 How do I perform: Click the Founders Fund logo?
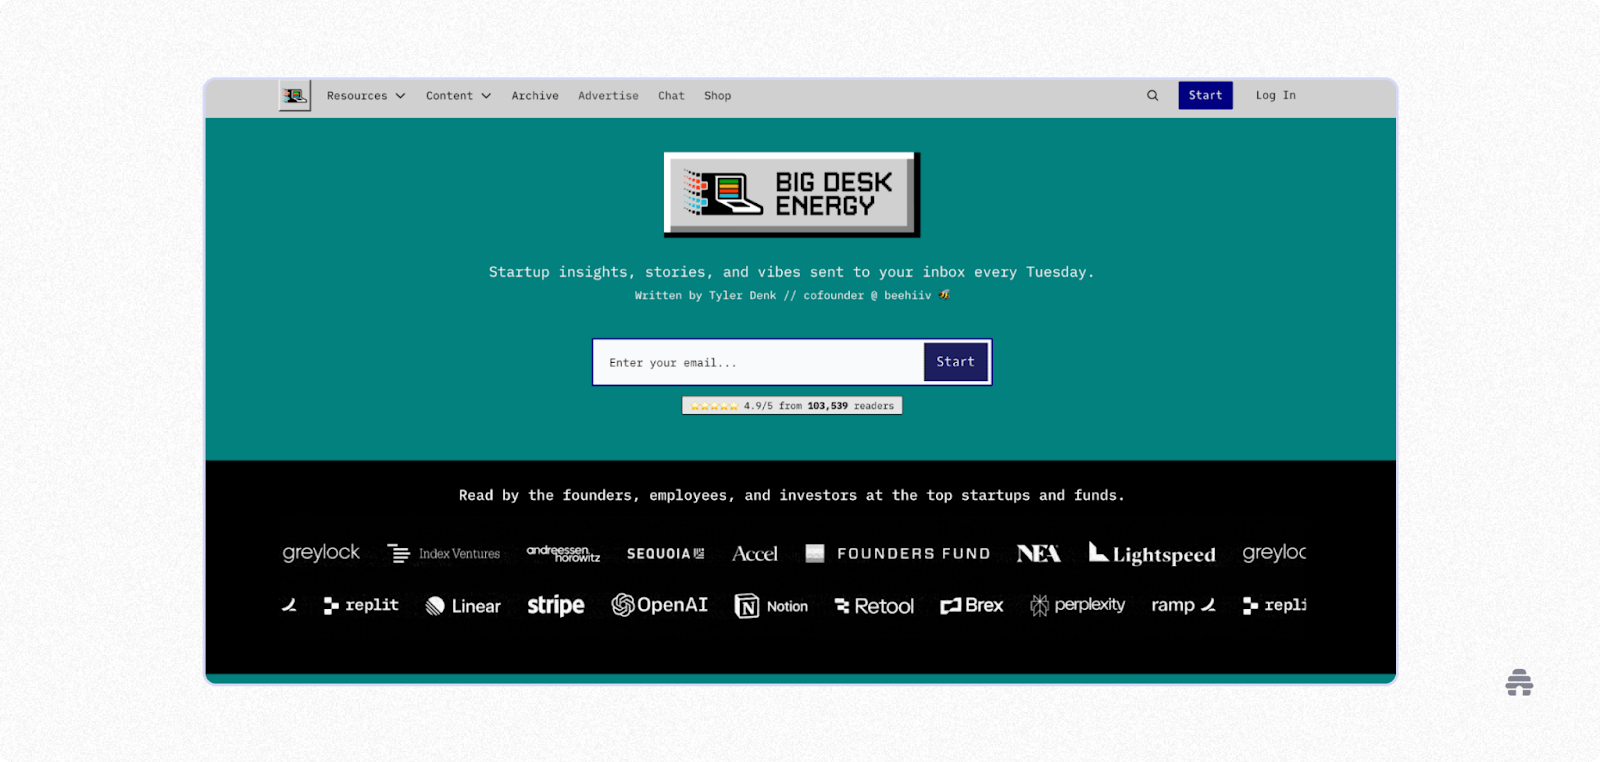[x=898, y=553]
